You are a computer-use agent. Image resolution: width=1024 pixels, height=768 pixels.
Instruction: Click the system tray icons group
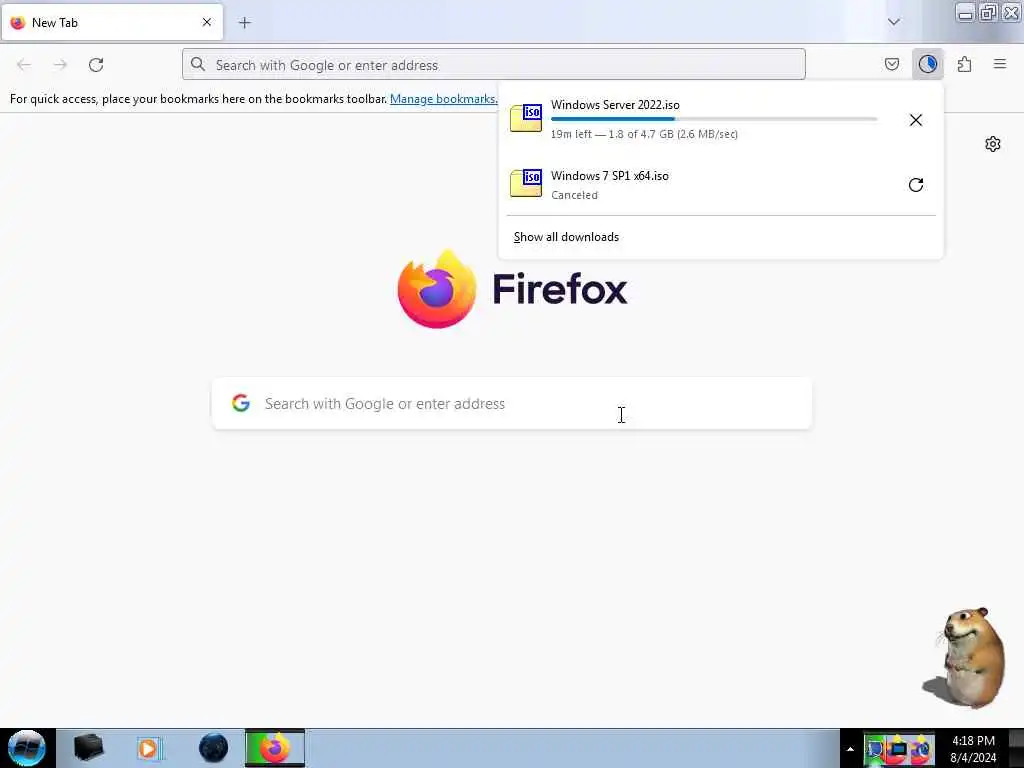pyautogui.click(x=899, y=749)
